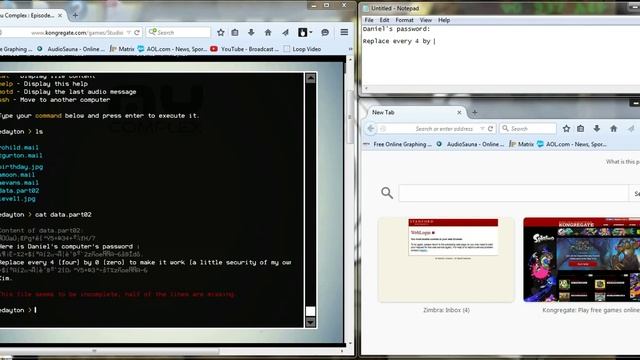
Task: Open downloads arrow in Kongregate browser window
Action: point(251,32)
